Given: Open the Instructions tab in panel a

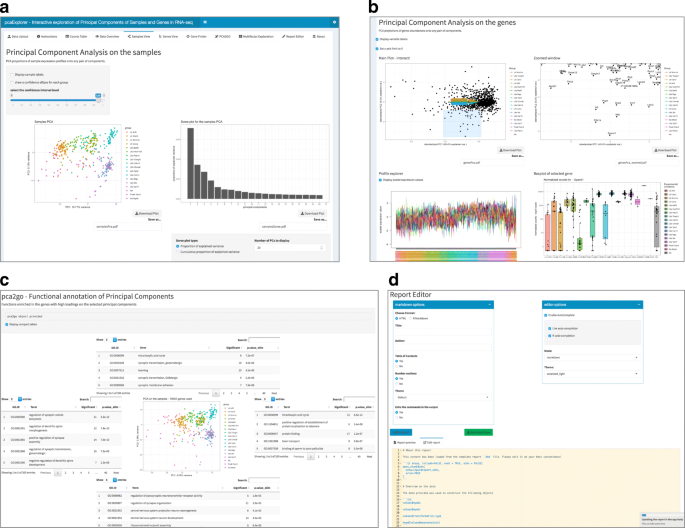Looking at the screenshot, I should [x=47, y=37].
